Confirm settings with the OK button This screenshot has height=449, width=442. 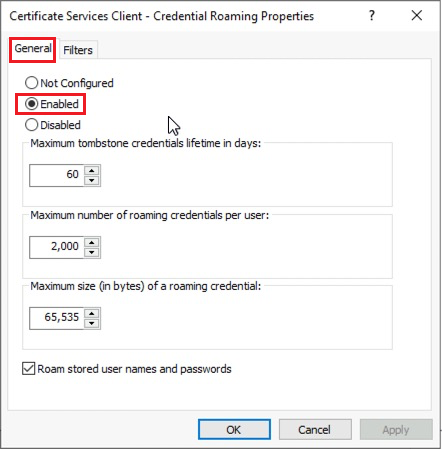coord(234,430)
